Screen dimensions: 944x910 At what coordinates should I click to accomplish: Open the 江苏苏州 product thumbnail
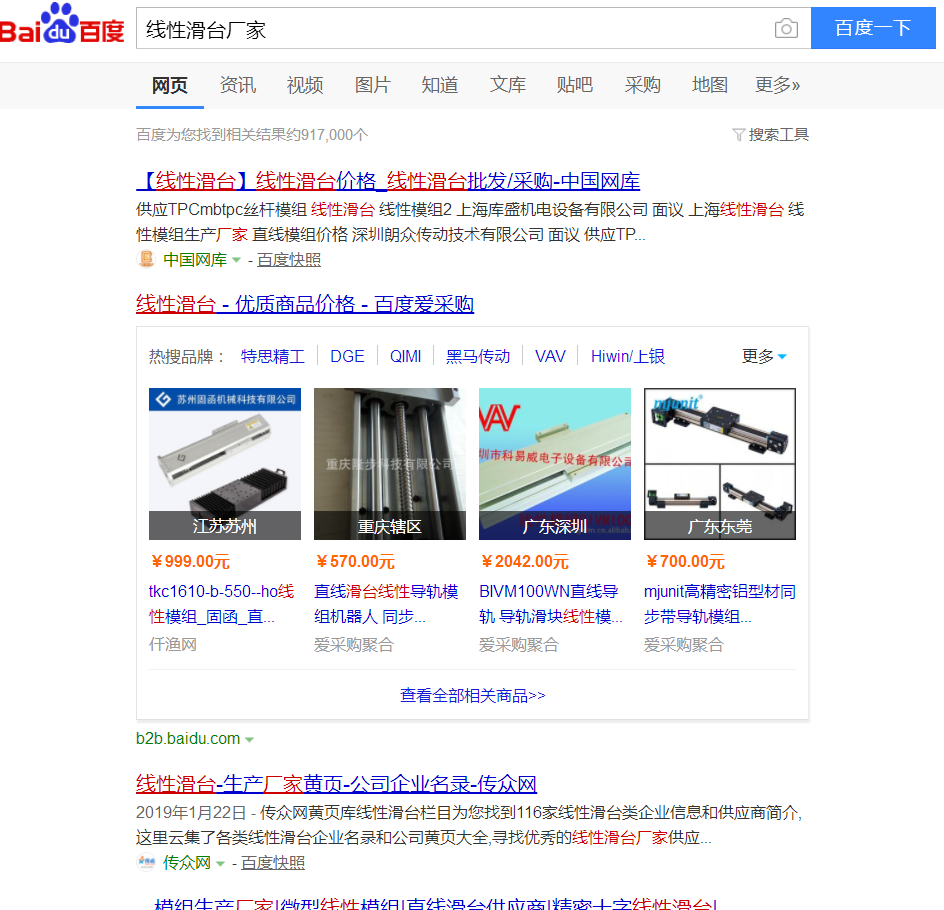pos(225,463)
